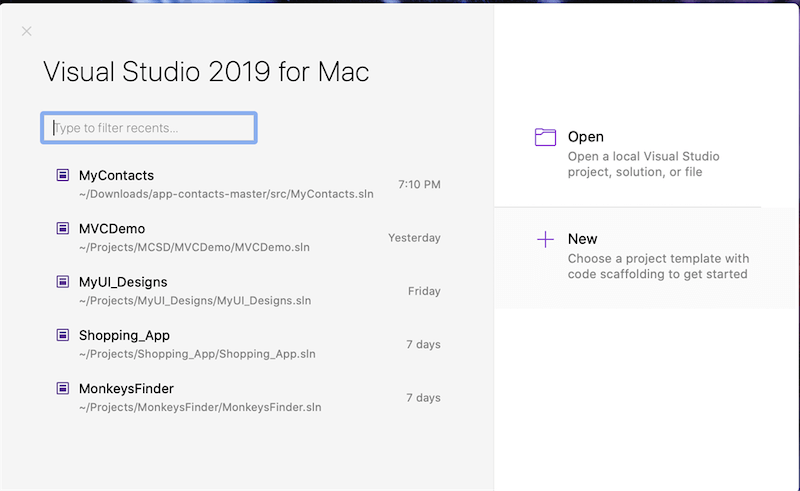Viewport: 800px width, 491px height.
Task: Click 'Choose a project template' description
Action: (659, 266)
